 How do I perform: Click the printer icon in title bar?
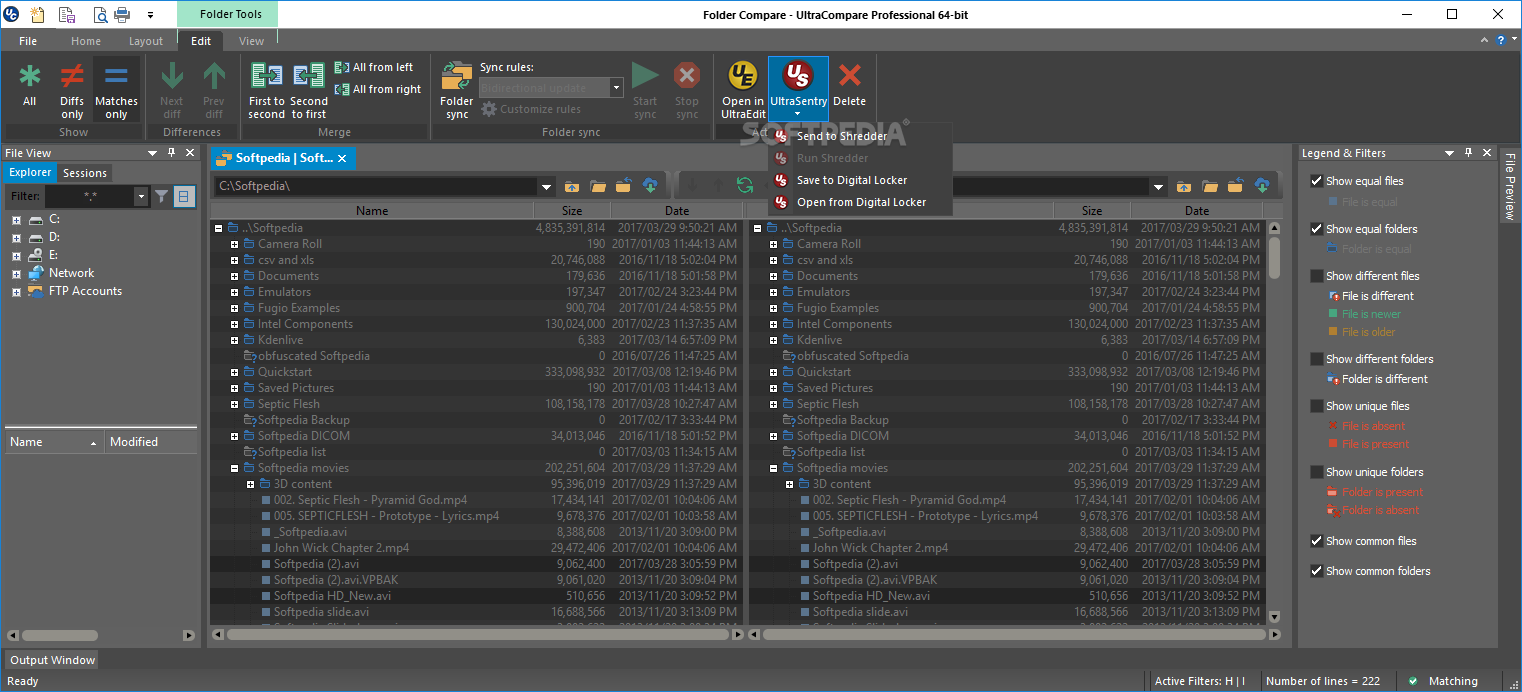coord(122,14)
